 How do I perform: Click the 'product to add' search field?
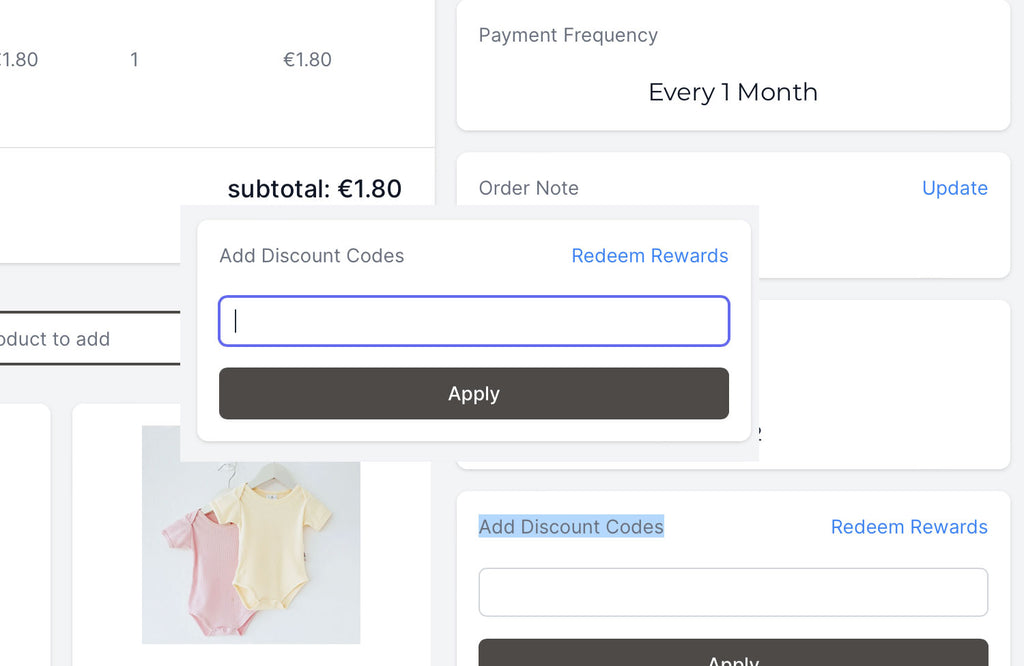point(90,338)
